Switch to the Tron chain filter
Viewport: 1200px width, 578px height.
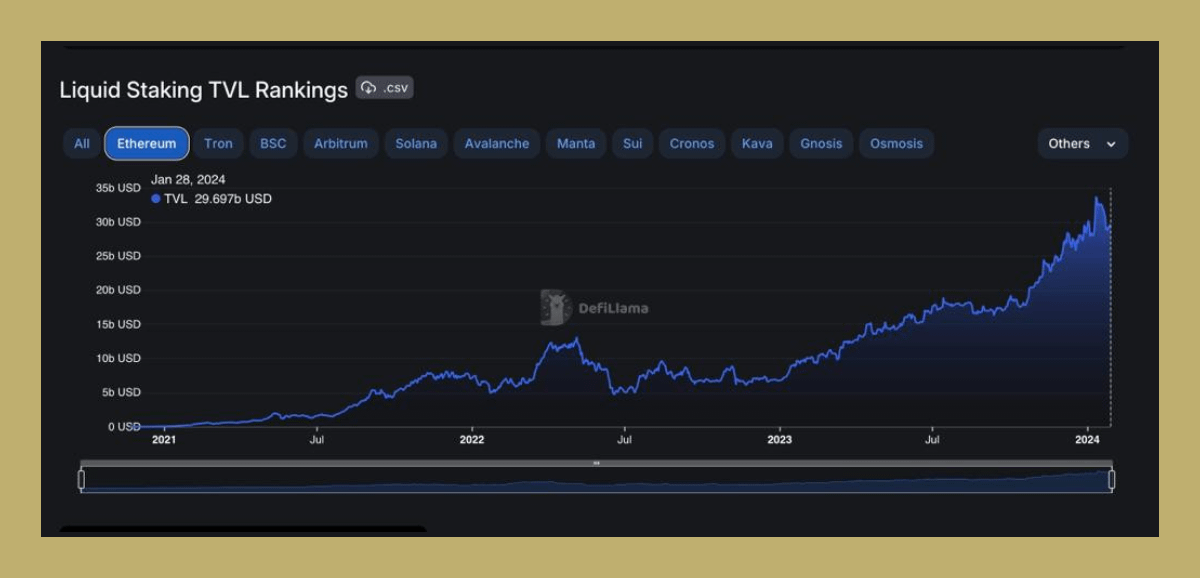(218, 144)
